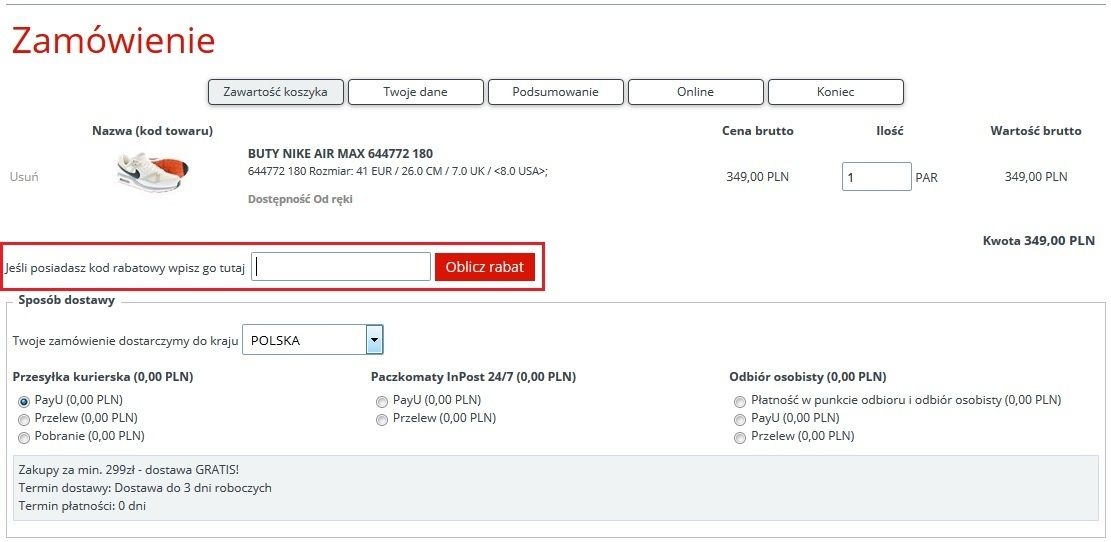Switch to the Podsumowanie step

click(x=556, y=92)
